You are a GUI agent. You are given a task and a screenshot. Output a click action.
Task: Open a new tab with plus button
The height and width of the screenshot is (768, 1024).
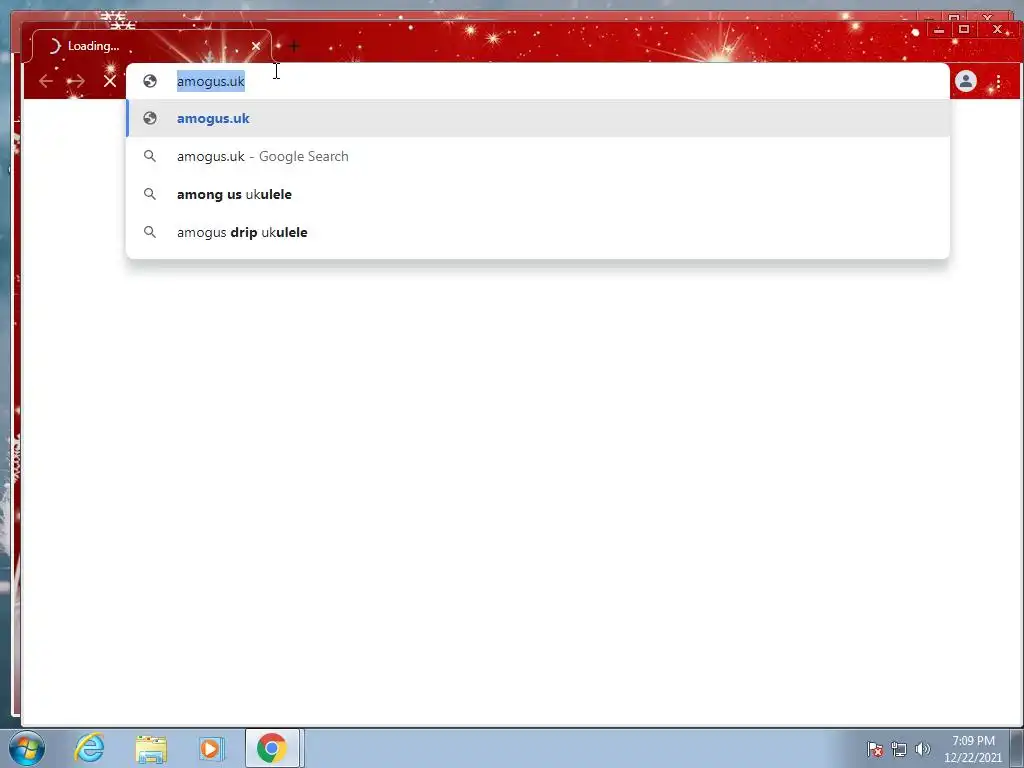(294, 46)
